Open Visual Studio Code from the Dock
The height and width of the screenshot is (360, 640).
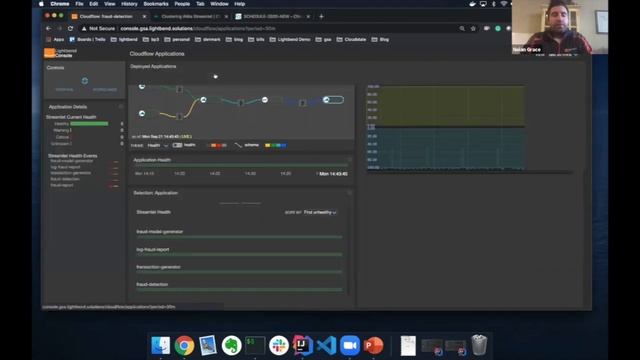pos(326,345)
